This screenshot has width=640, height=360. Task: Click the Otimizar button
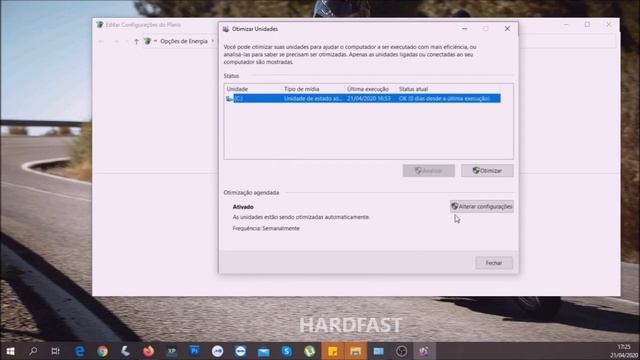point(487,171)
